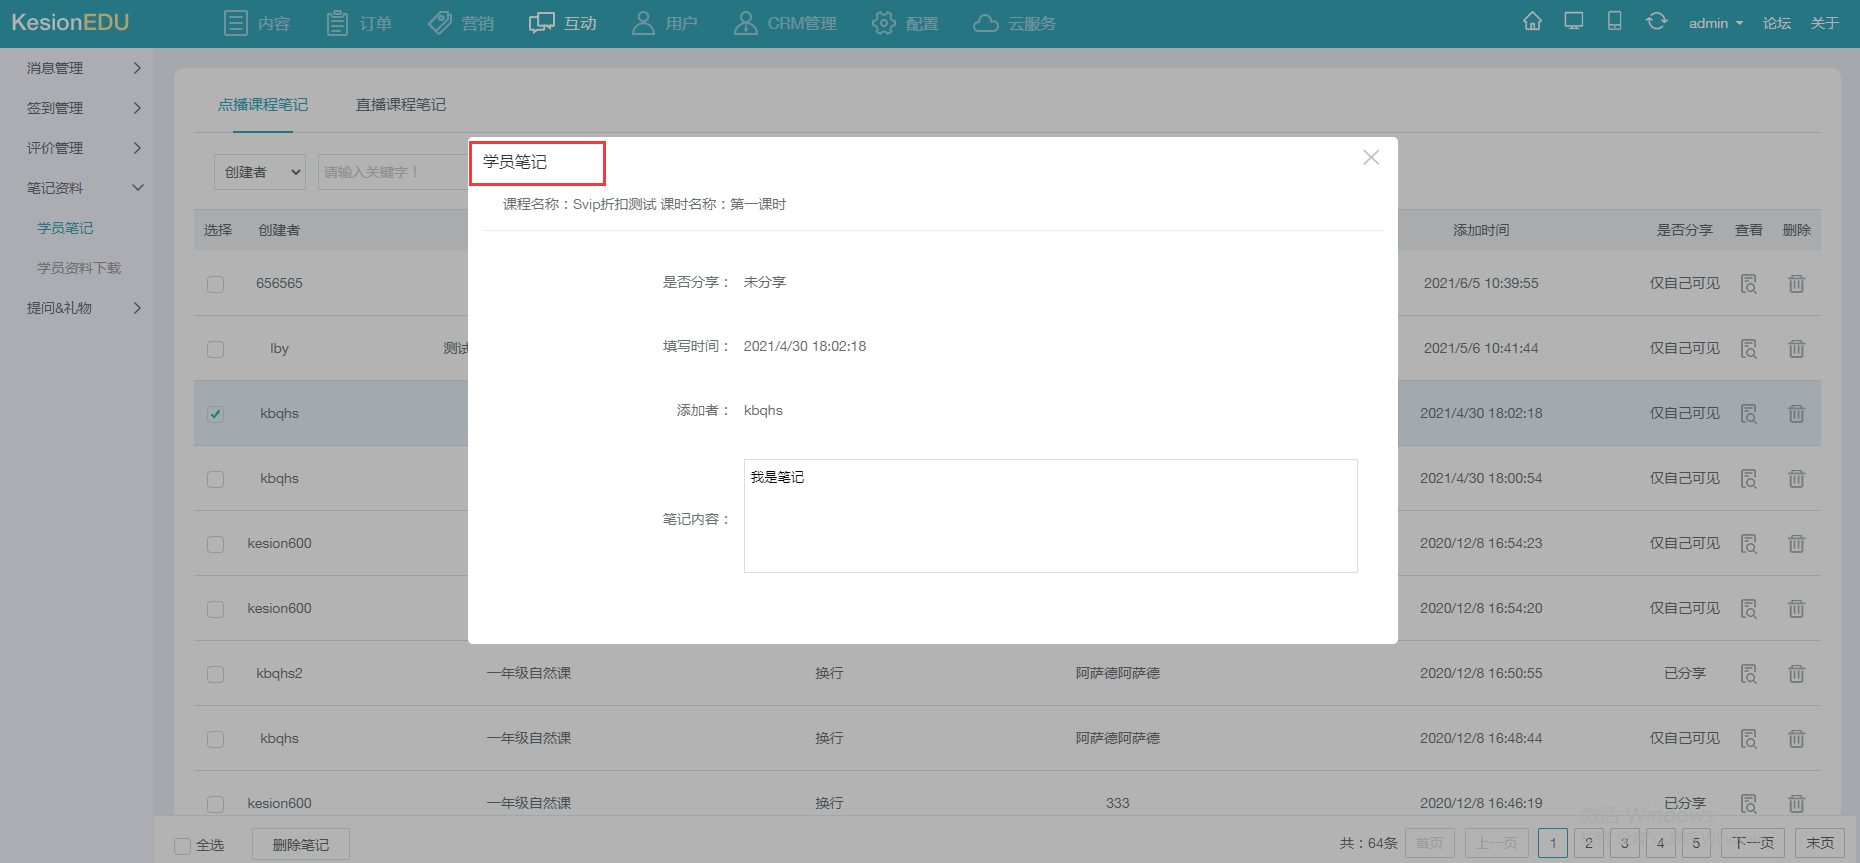Uncheck the selected kbqhs row checkbox
Screen dimensions: 1860x863
pyautogui.click(x=215, y=414)
